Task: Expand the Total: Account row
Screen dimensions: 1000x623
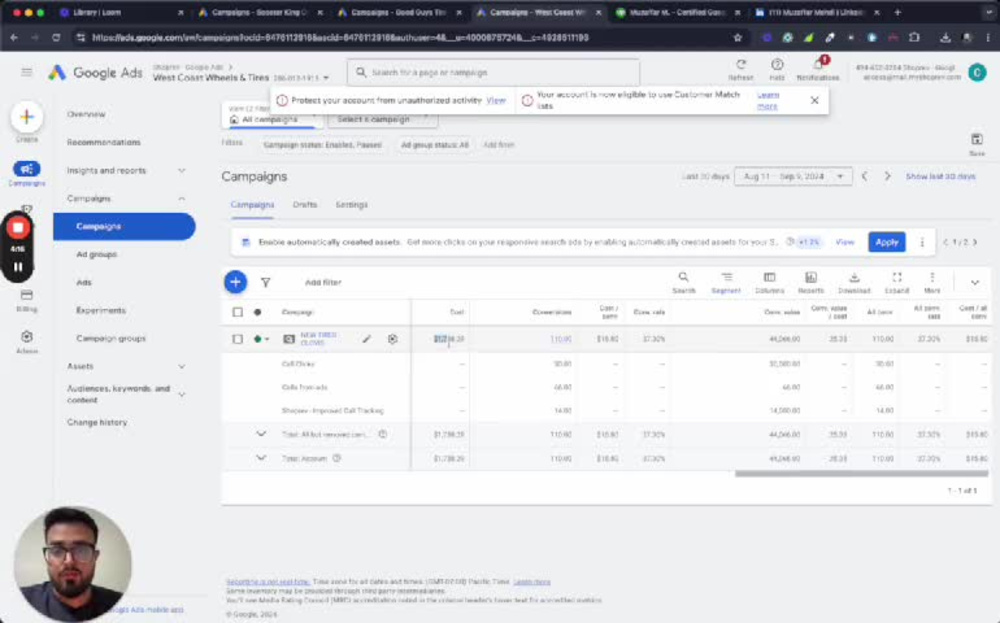Action: [261, 458]
